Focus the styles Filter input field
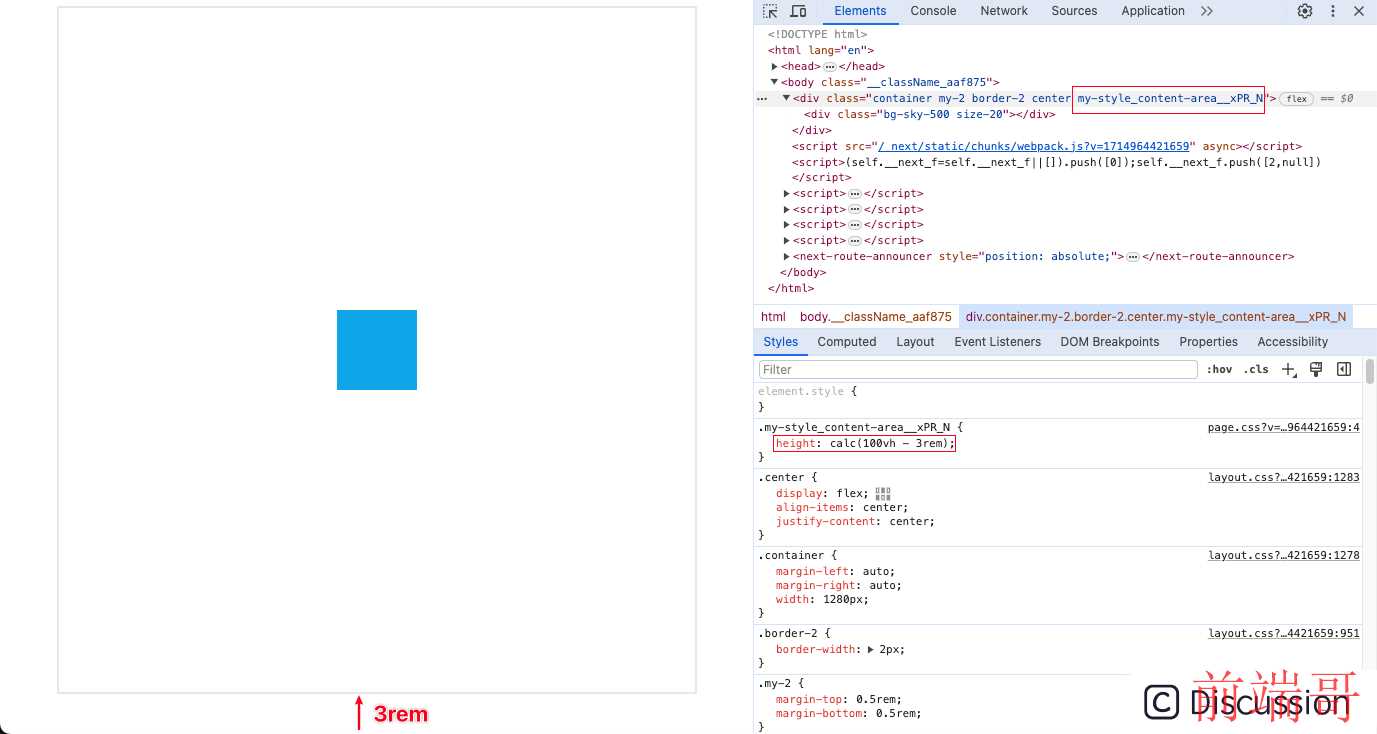The height and width of the screenshot is (734, 1377). click(978, 370)
